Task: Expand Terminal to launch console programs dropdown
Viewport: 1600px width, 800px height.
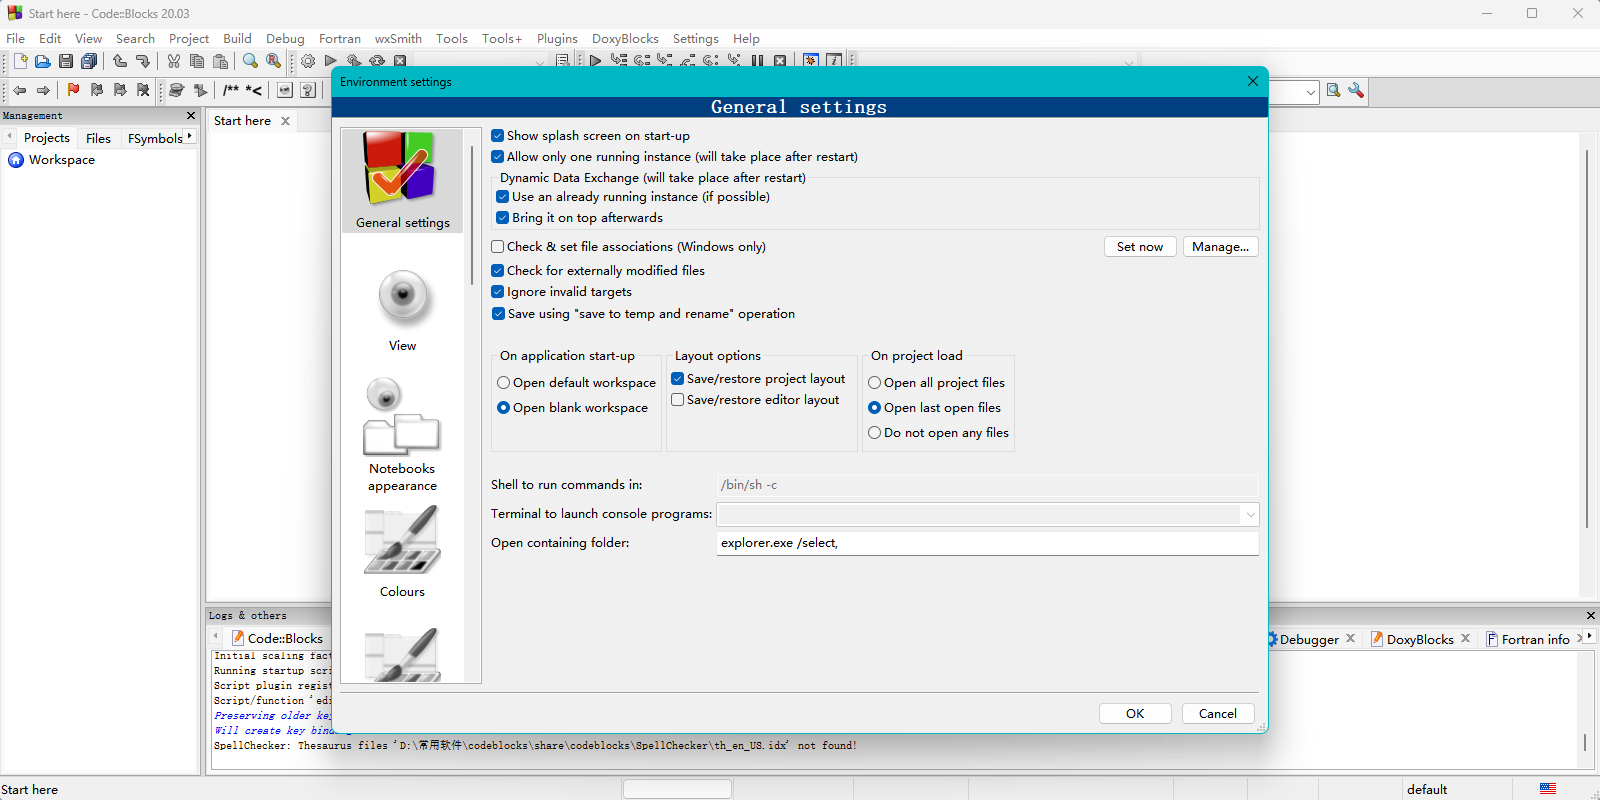Action: [1249, 515]
